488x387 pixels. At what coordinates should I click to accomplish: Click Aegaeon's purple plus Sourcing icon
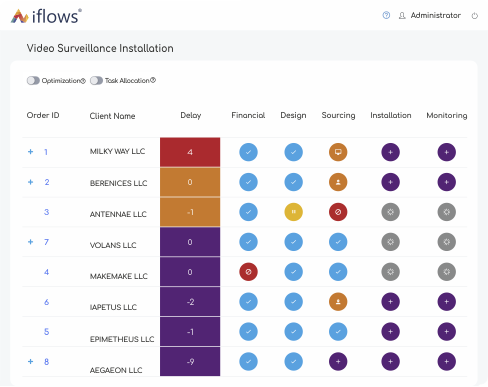[338, 362]
